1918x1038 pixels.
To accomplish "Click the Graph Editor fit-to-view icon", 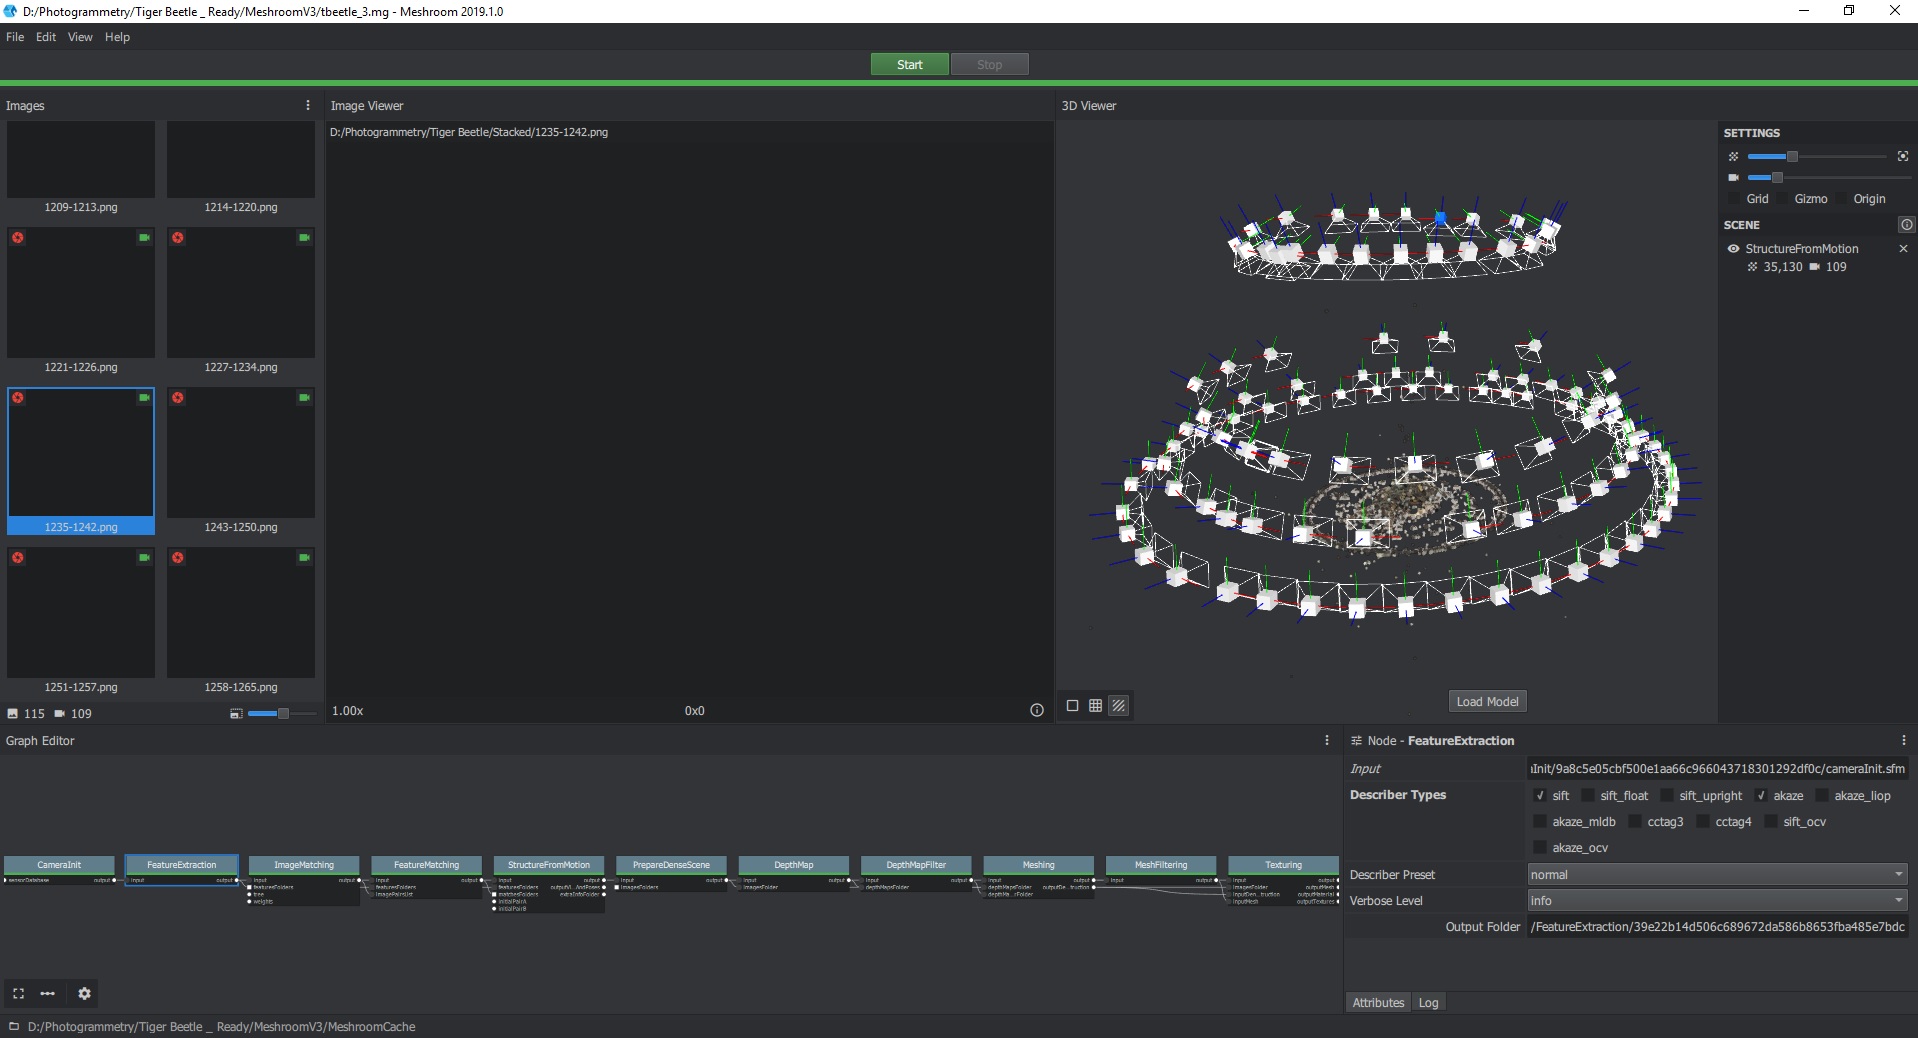I will click(18, 993).
